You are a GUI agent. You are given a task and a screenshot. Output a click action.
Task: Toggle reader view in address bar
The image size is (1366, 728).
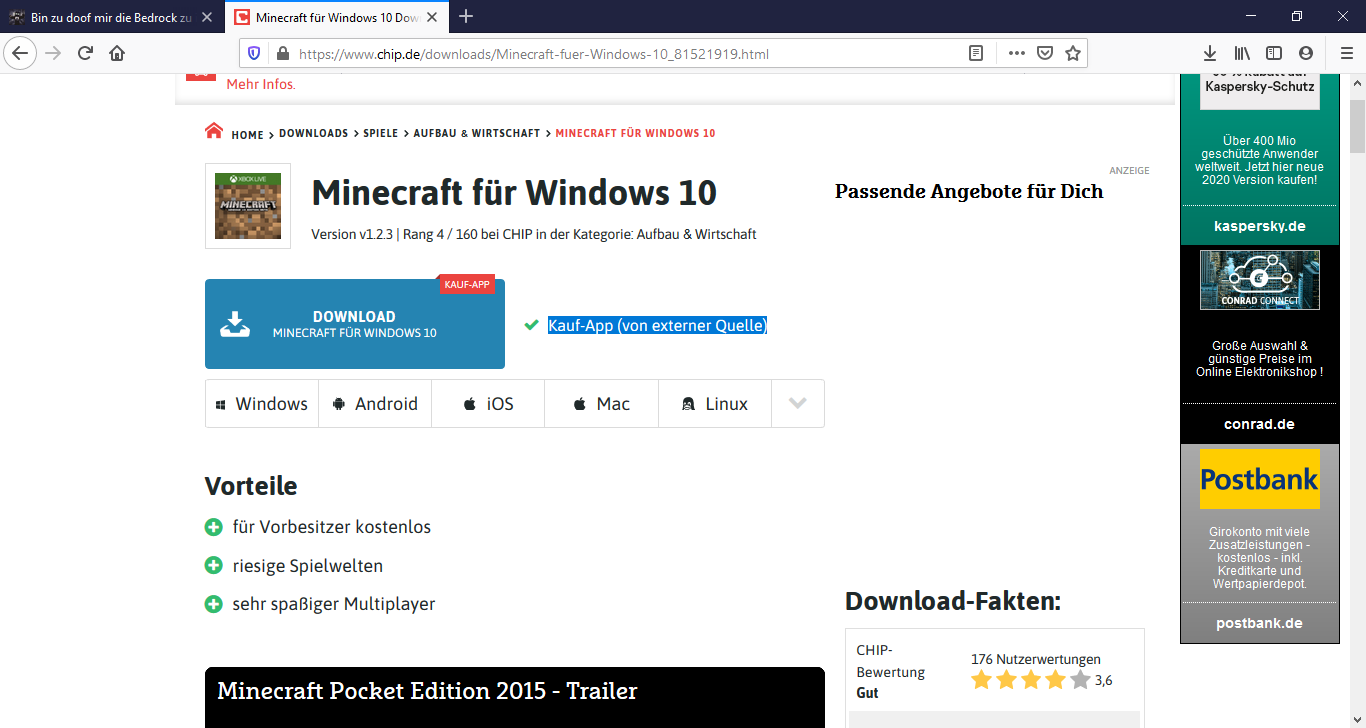click(976, 54)
